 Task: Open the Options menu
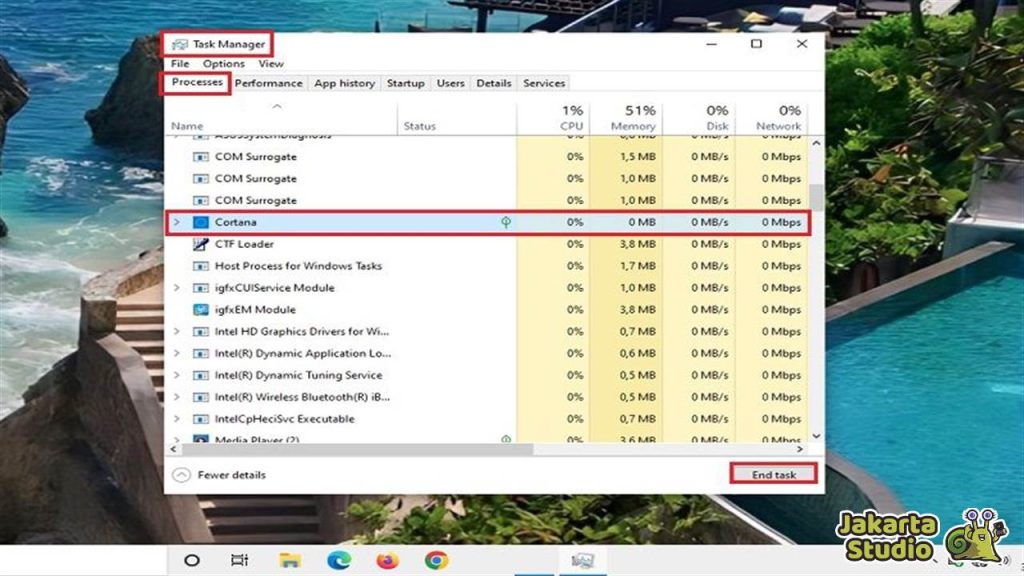click(x=223, y=64)
